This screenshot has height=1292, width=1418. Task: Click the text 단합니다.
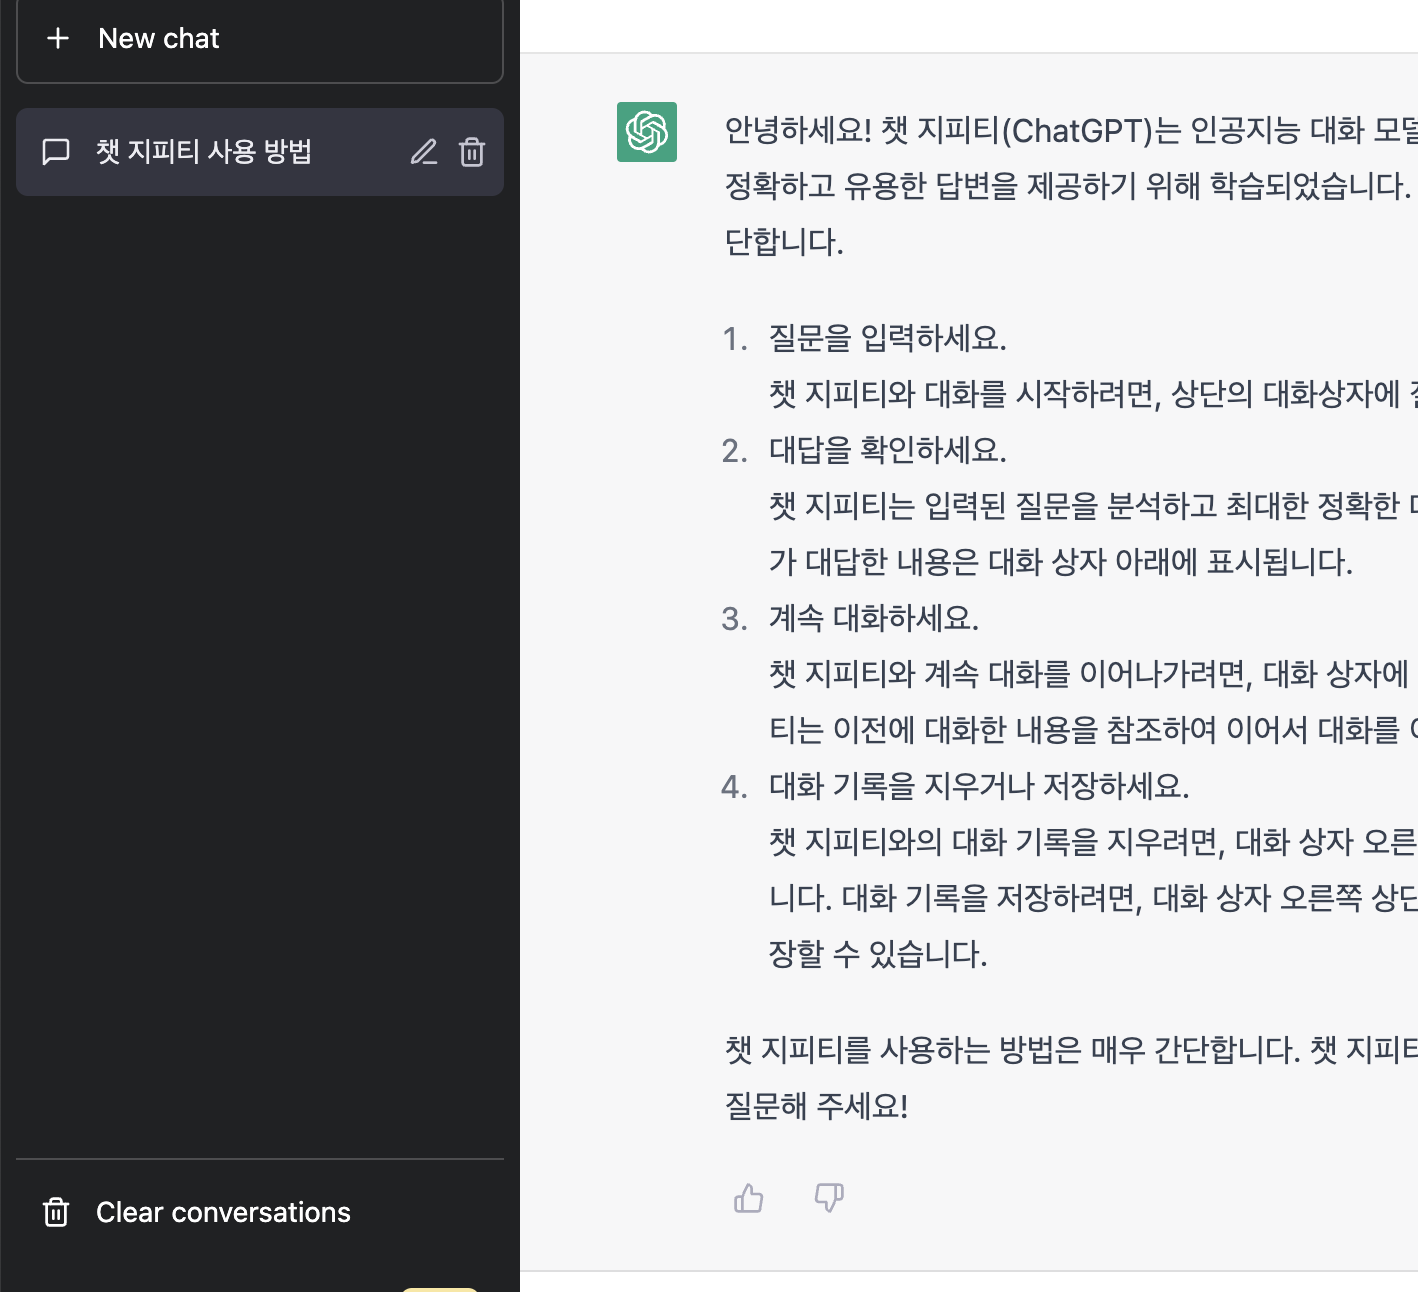[x=784, y=243]
